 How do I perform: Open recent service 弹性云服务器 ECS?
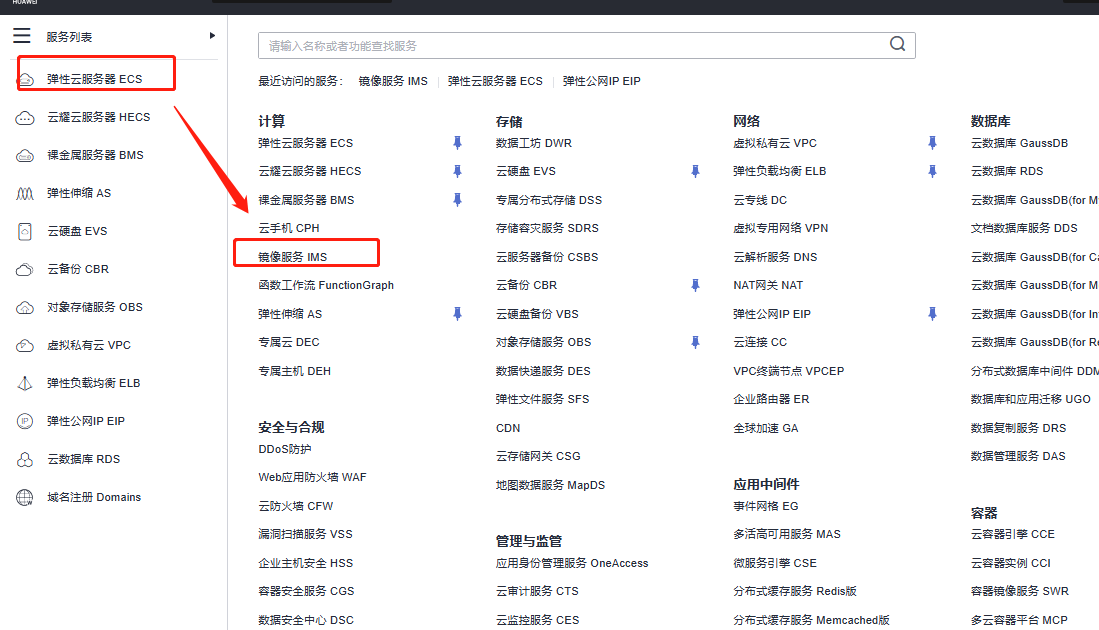click(496, 81)
